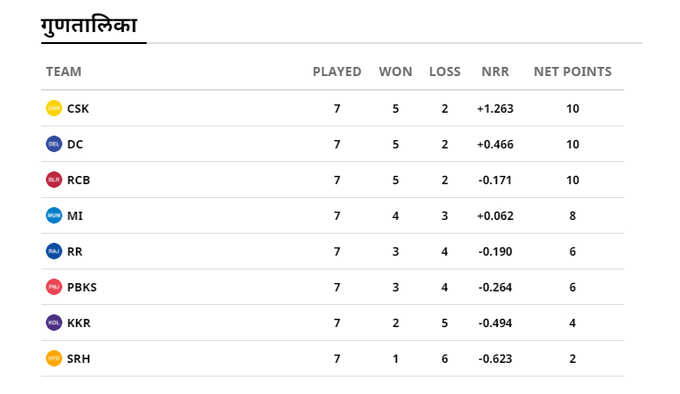
Task: Select SRH's net points value 2
Action: coord(572,358)
